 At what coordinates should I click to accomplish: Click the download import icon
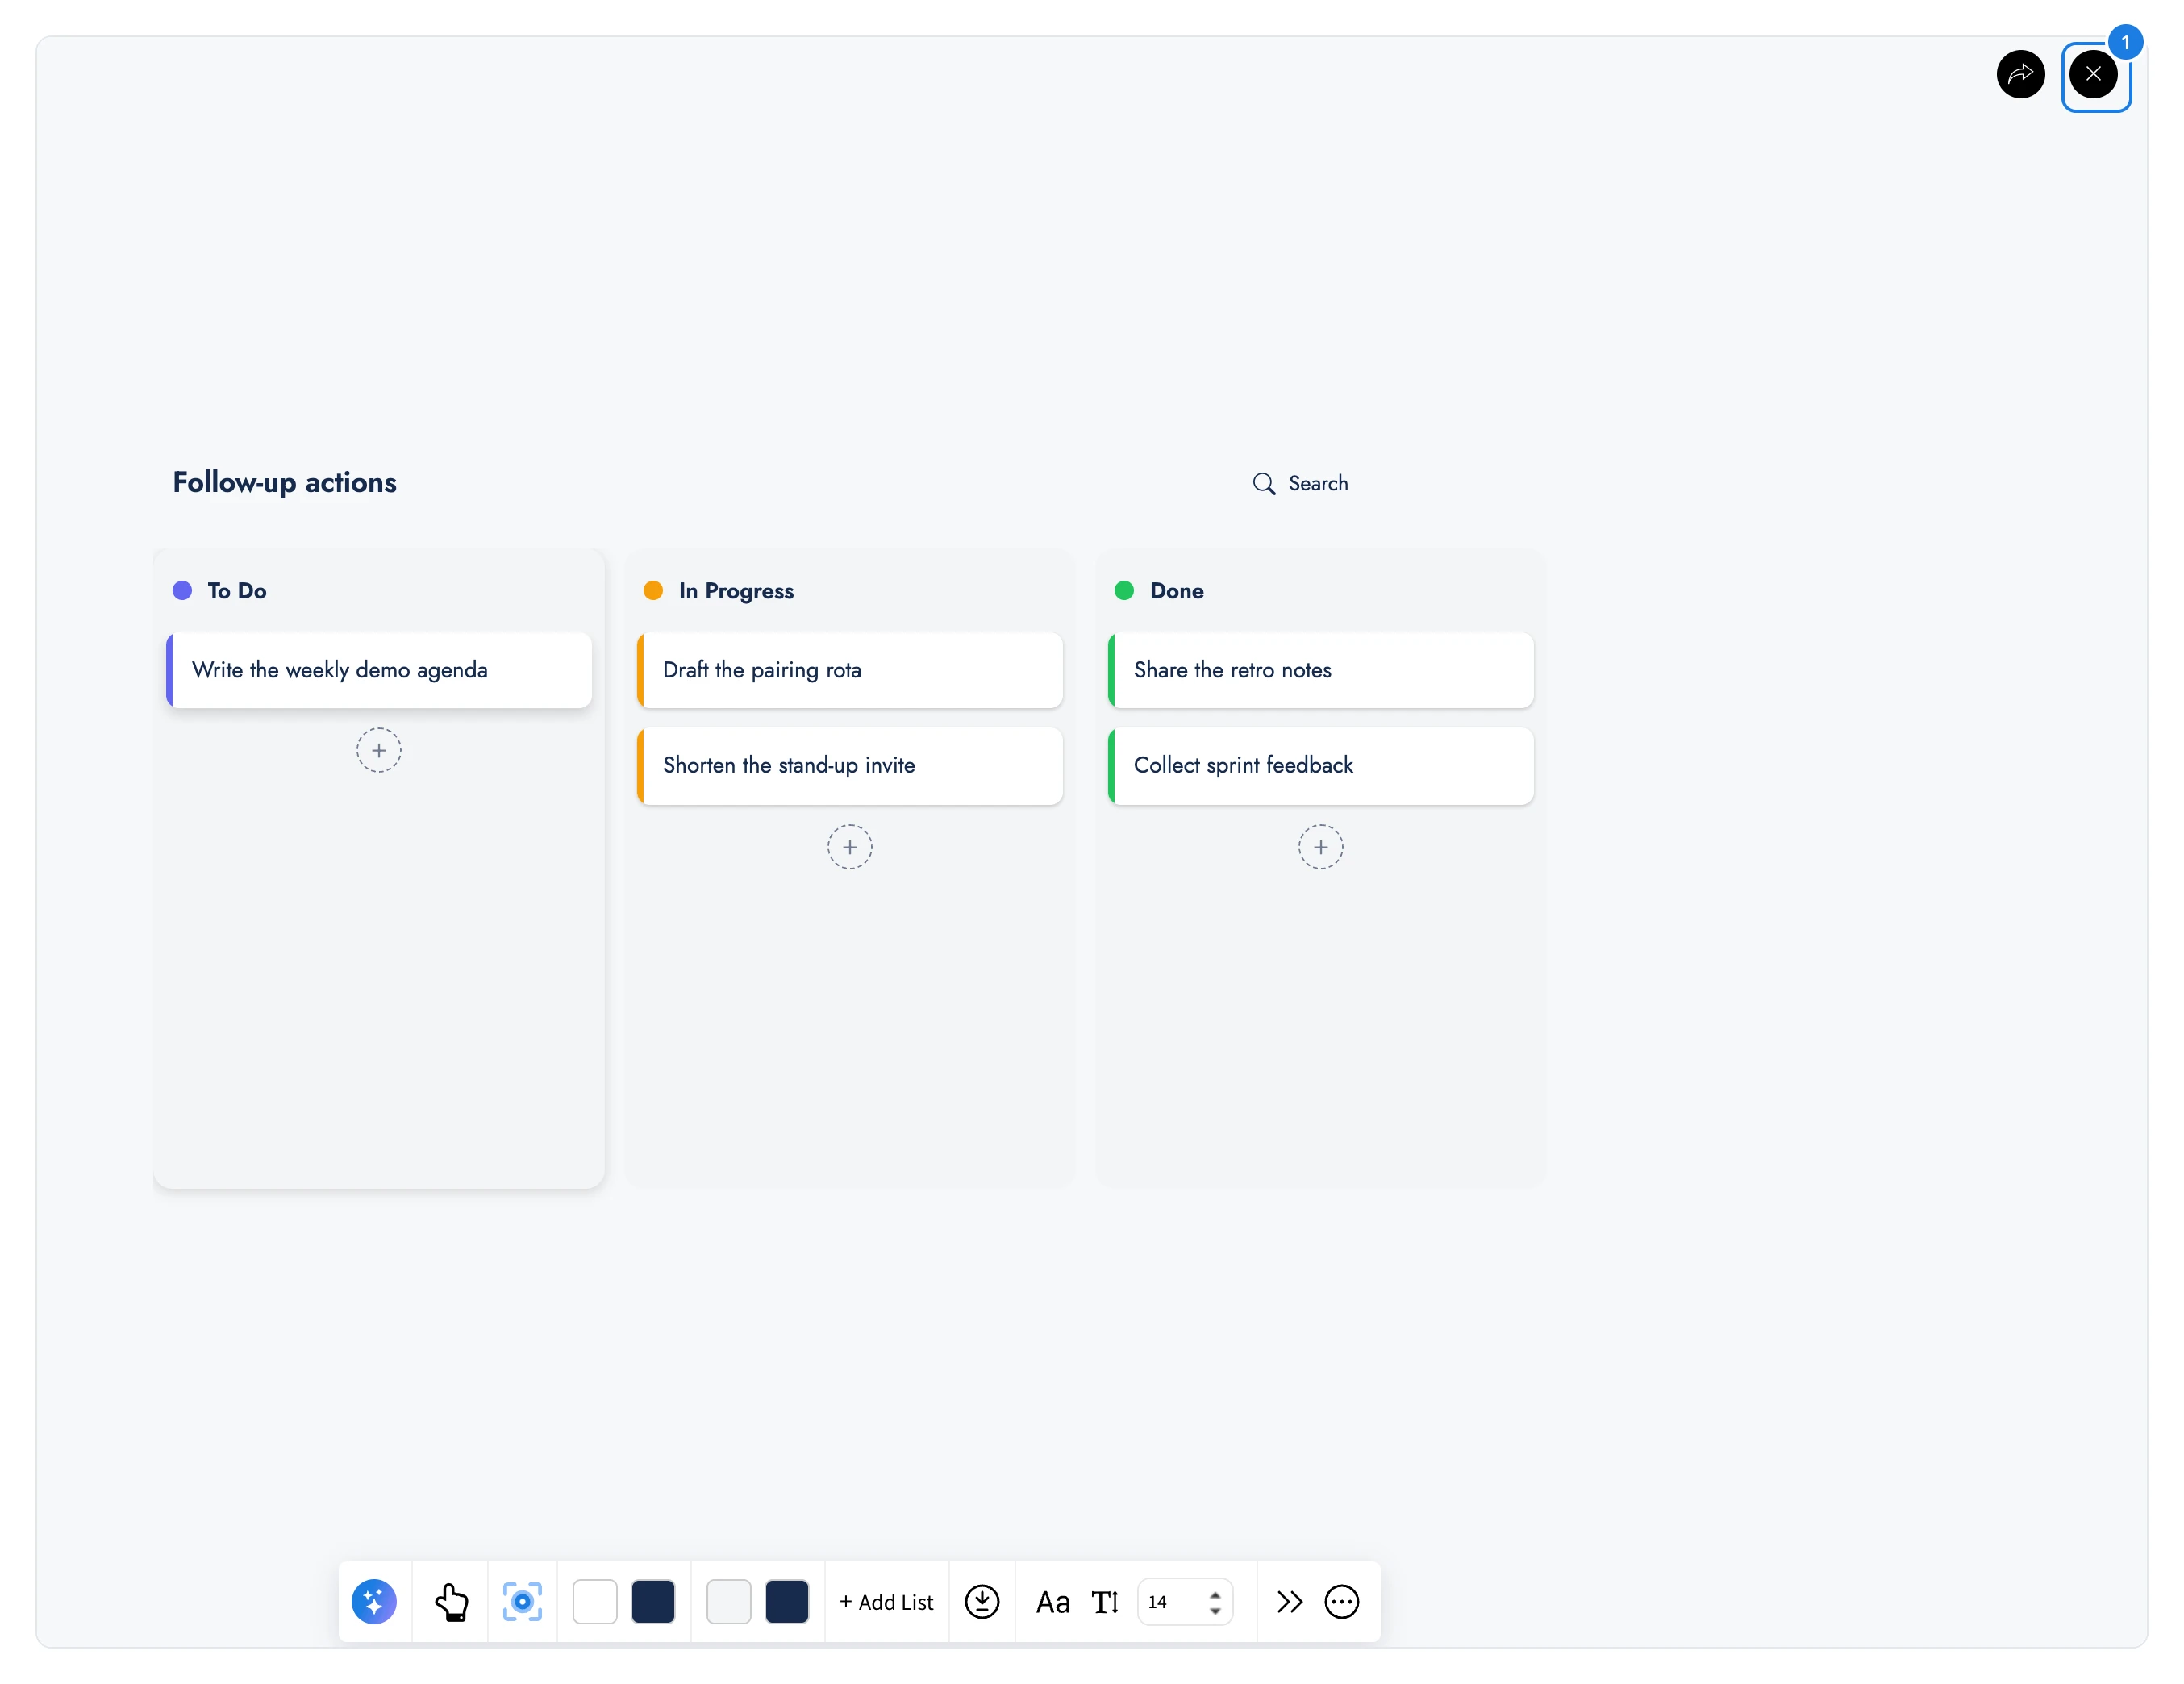[982, 1602]
